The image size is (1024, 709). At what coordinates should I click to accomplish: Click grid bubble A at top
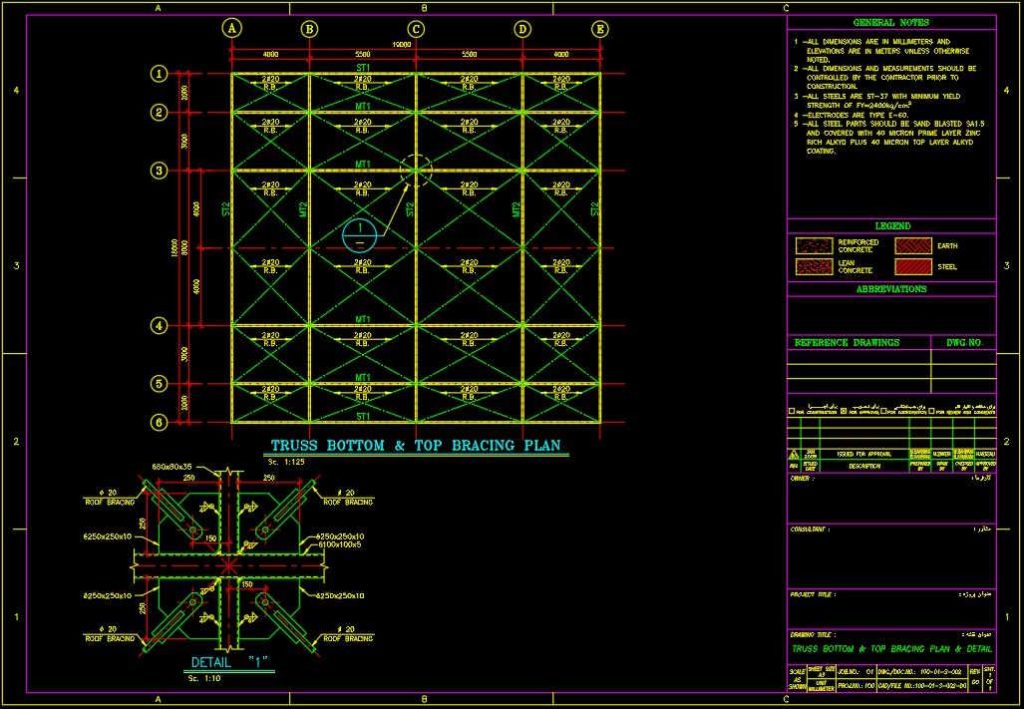(x=232, y=29)
